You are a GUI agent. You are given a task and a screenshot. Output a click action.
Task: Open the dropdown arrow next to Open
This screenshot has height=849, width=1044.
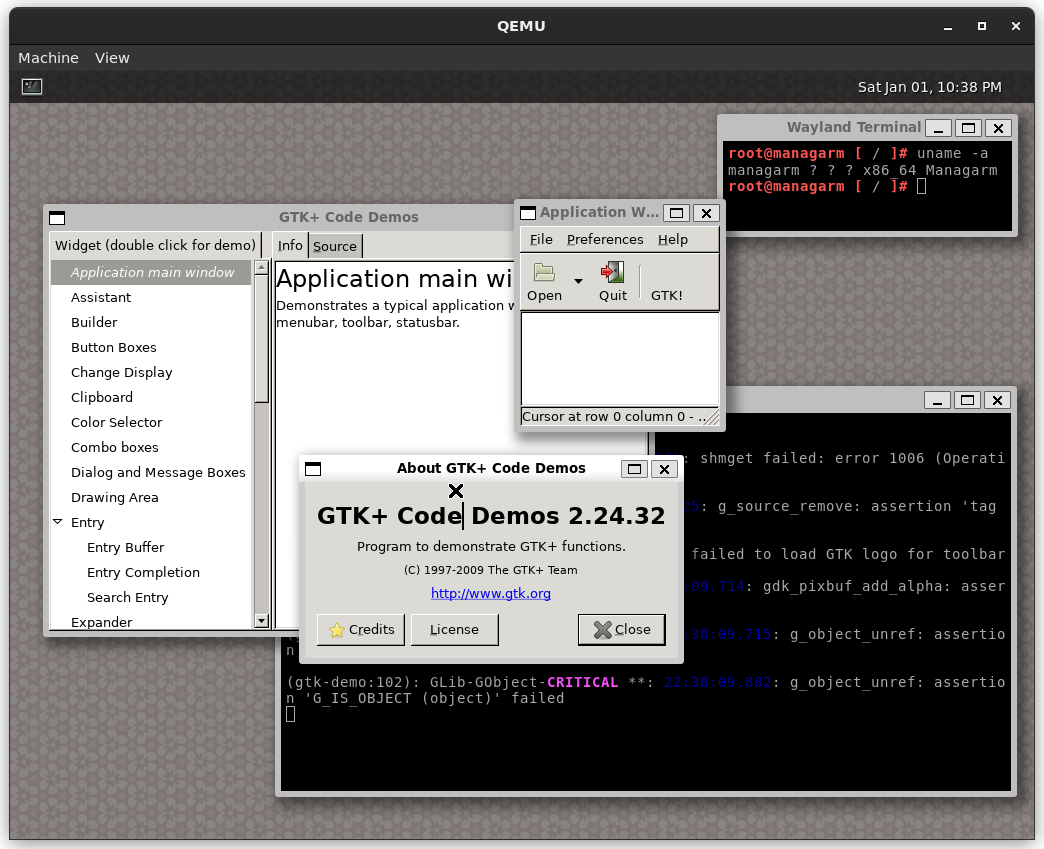coord(579,281)
